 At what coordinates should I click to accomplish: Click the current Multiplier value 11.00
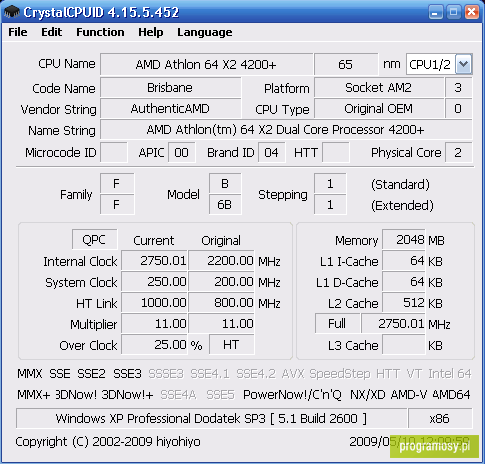pos(155,324)
